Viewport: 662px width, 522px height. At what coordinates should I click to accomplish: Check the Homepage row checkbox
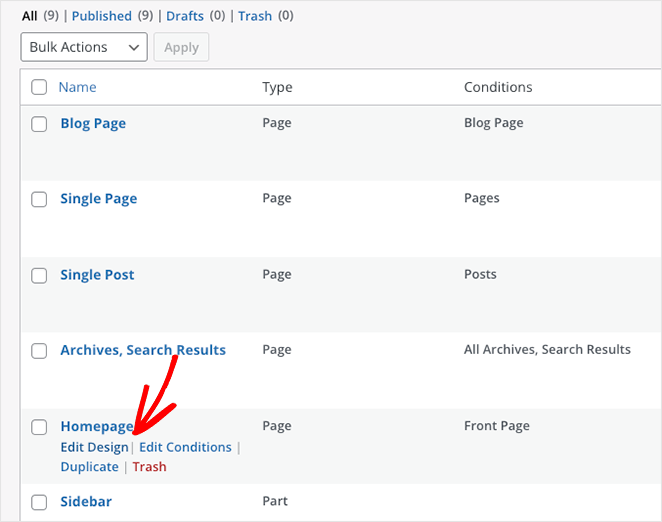[x=39, y=427]
